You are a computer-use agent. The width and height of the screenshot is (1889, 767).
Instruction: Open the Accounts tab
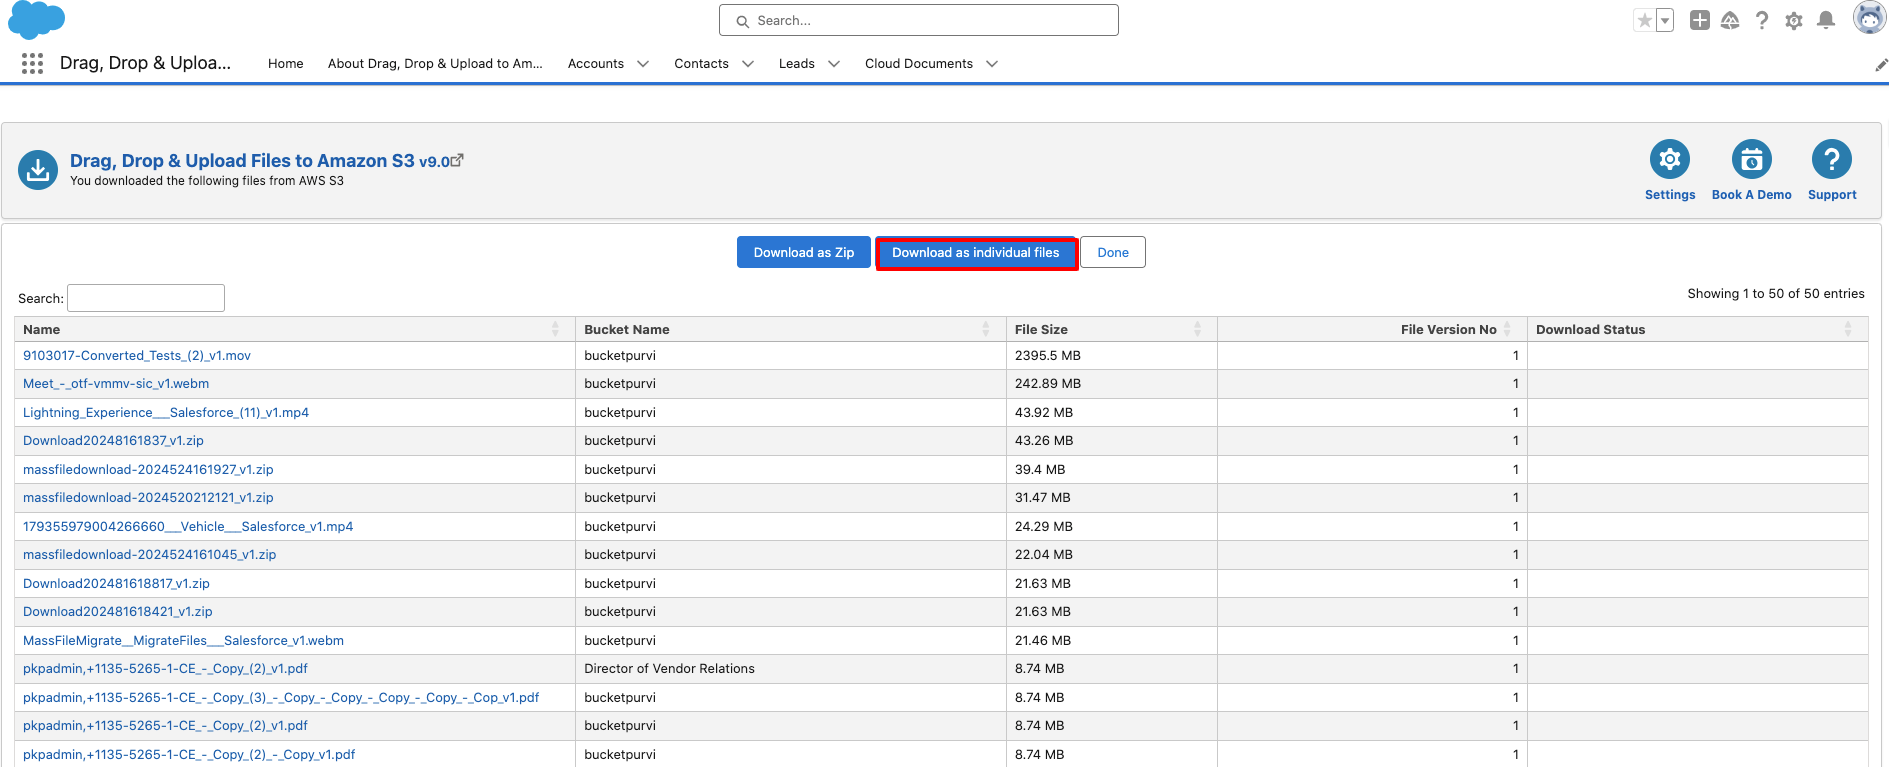[595, 63]
